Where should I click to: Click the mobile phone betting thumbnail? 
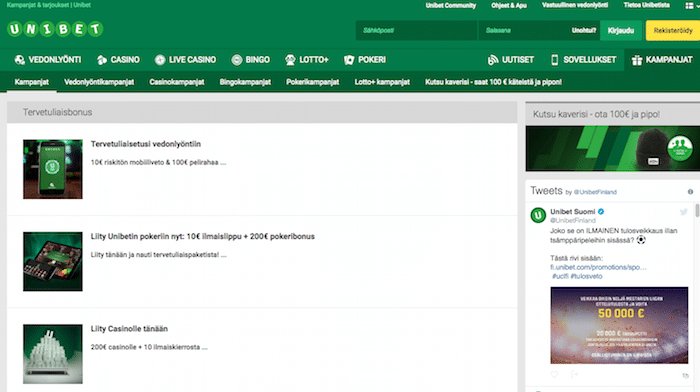tap(53, 169)
